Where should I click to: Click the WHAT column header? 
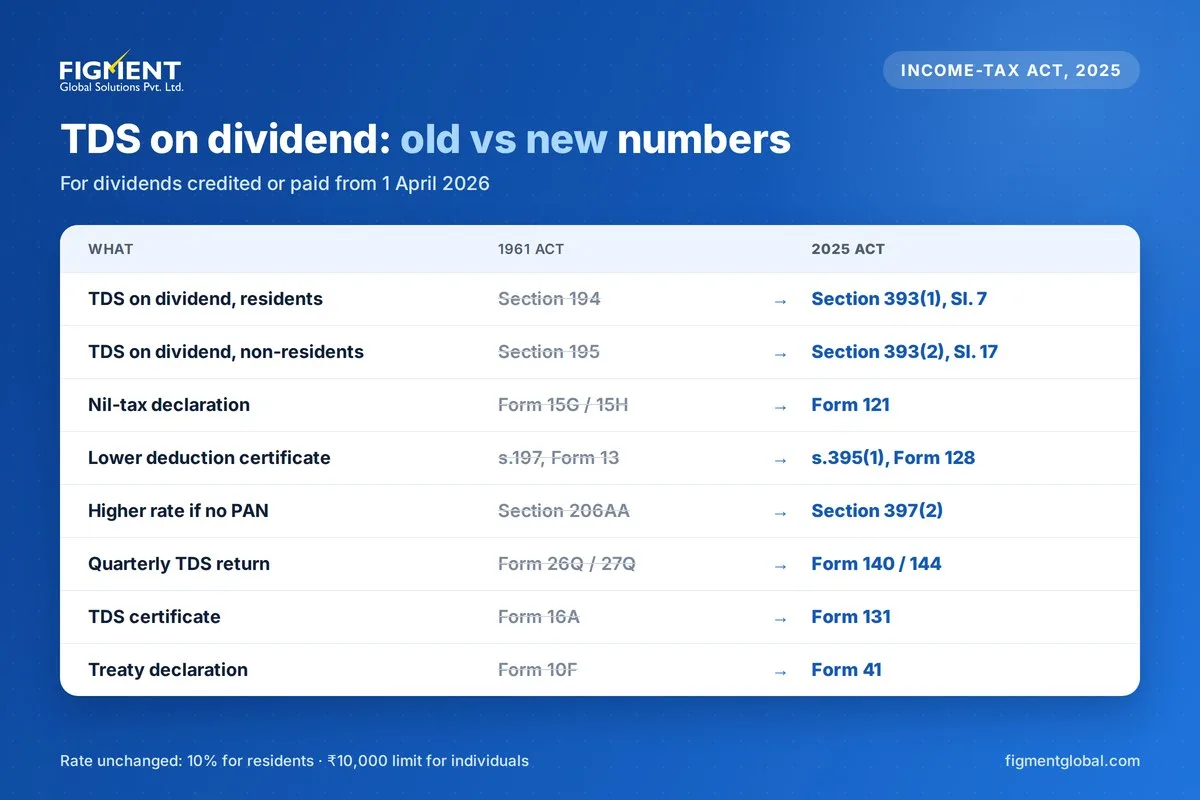click(x=110, y=249)
